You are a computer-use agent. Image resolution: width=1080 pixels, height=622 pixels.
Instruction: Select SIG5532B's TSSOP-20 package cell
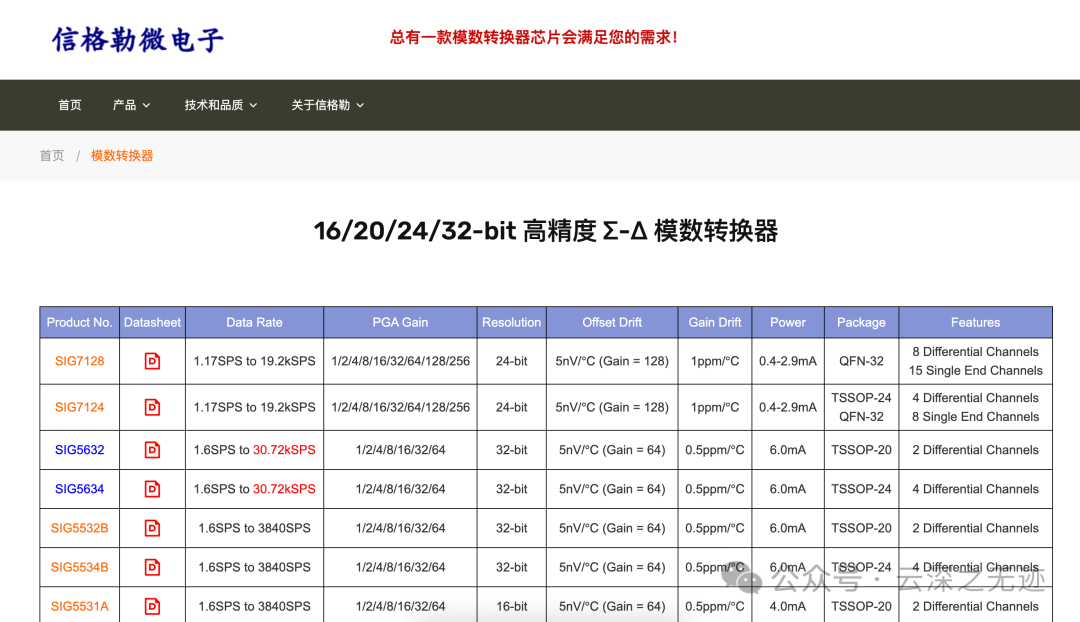tap(861, 528)
